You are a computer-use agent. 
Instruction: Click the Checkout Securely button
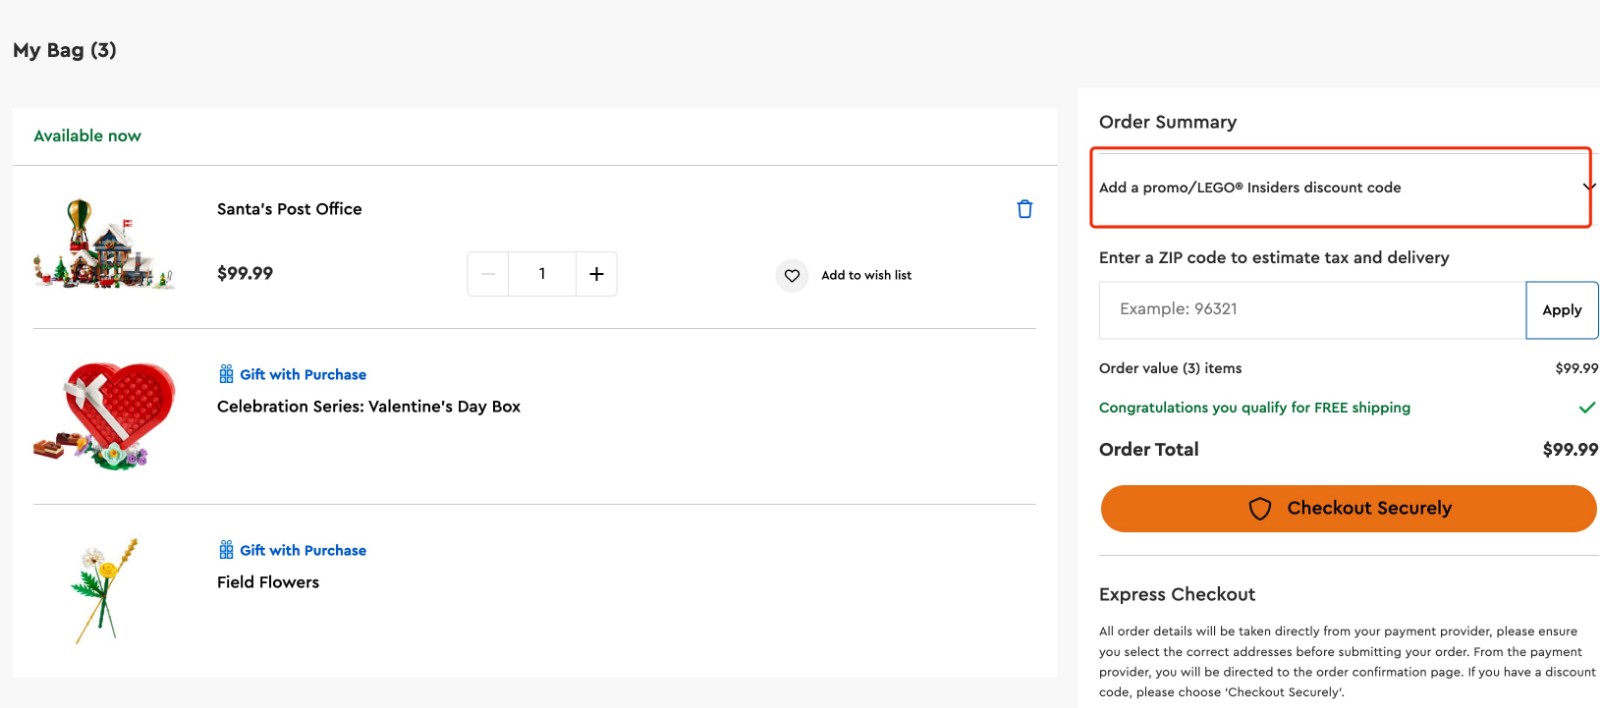1348,508
